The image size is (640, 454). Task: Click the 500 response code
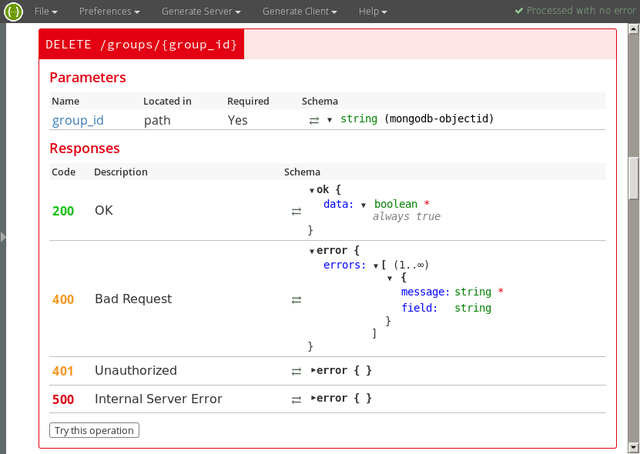tap(63, 399)
